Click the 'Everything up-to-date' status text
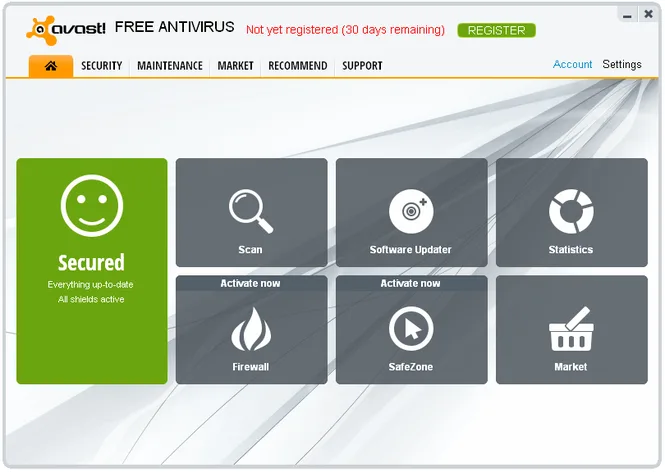665x472 pixels. 90,285
